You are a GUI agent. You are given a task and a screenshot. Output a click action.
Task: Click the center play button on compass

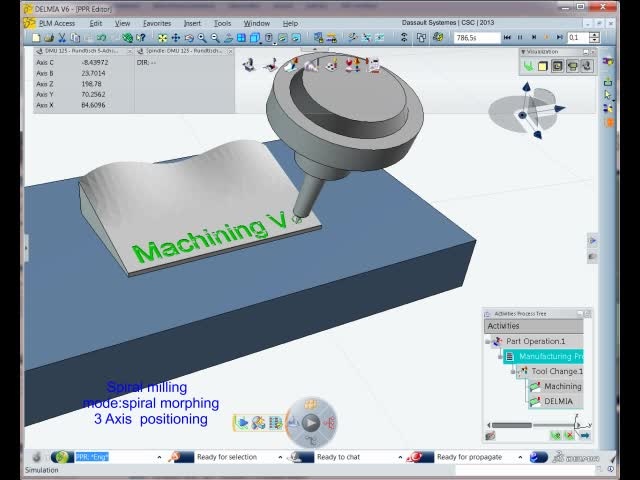tap(311, 423)
